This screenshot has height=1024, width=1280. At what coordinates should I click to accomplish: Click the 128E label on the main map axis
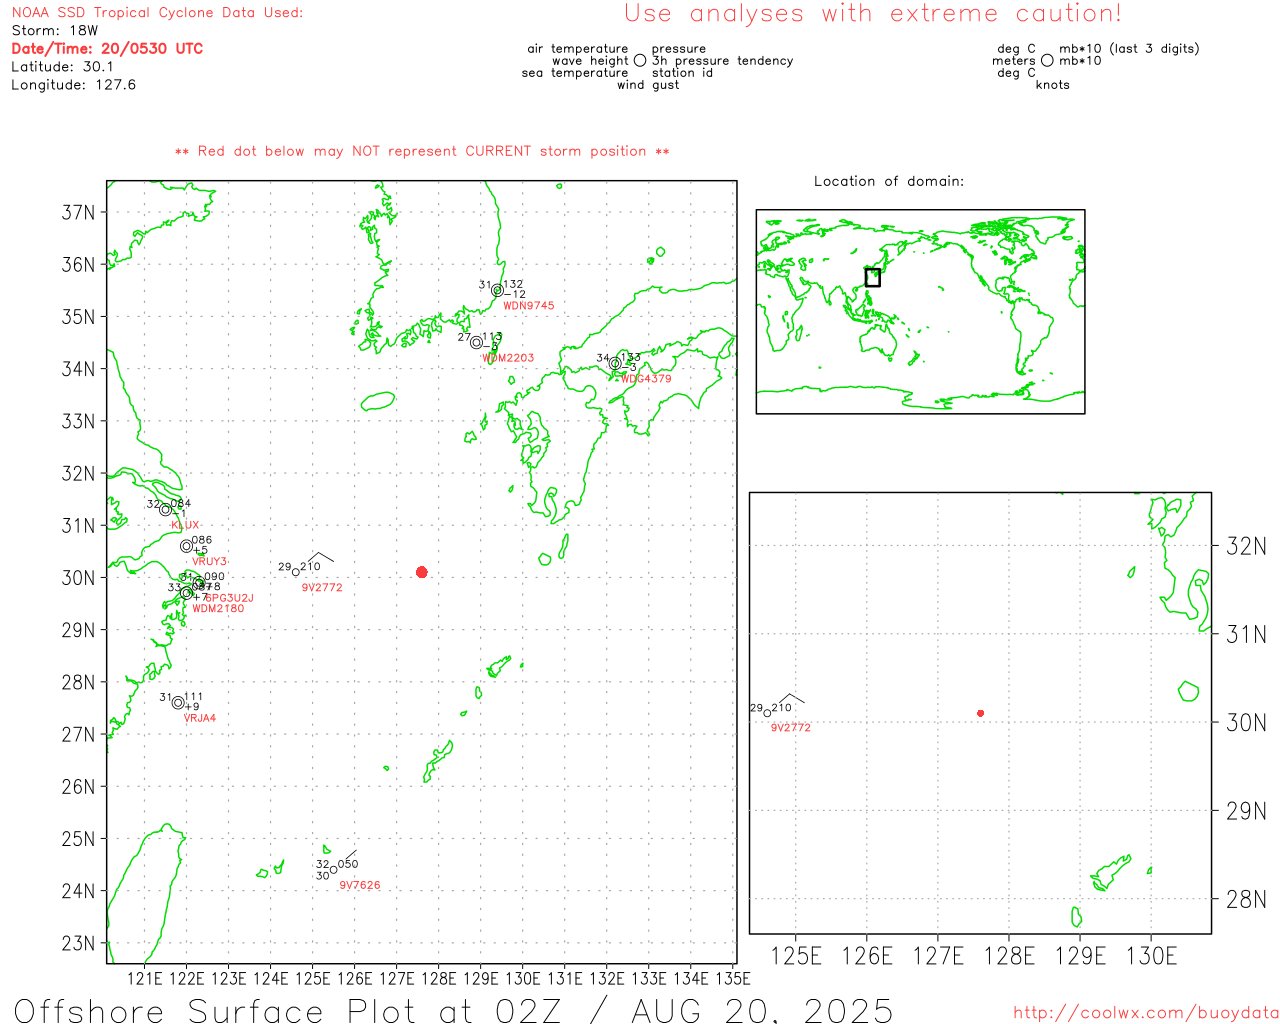(x=438, y=979)
